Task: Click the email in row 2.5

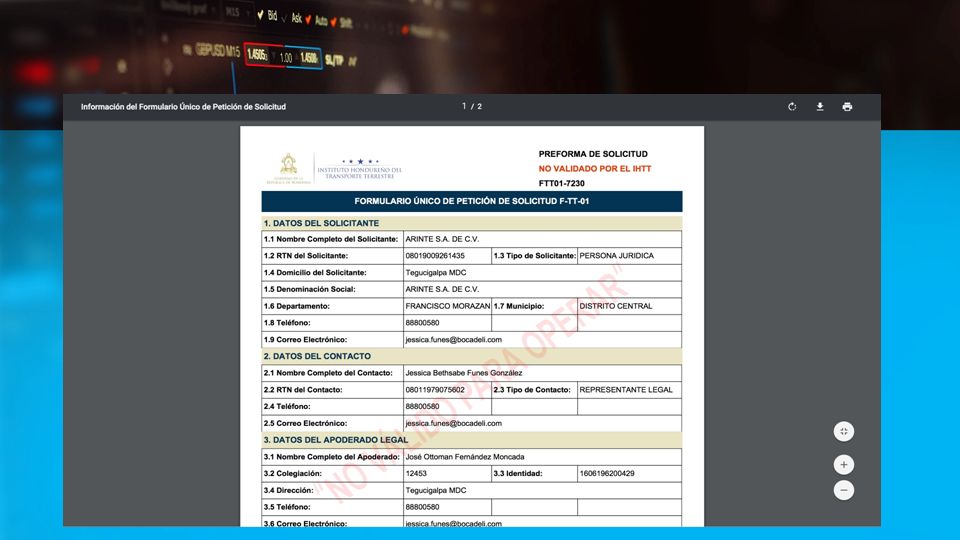Action: (453, 424)
